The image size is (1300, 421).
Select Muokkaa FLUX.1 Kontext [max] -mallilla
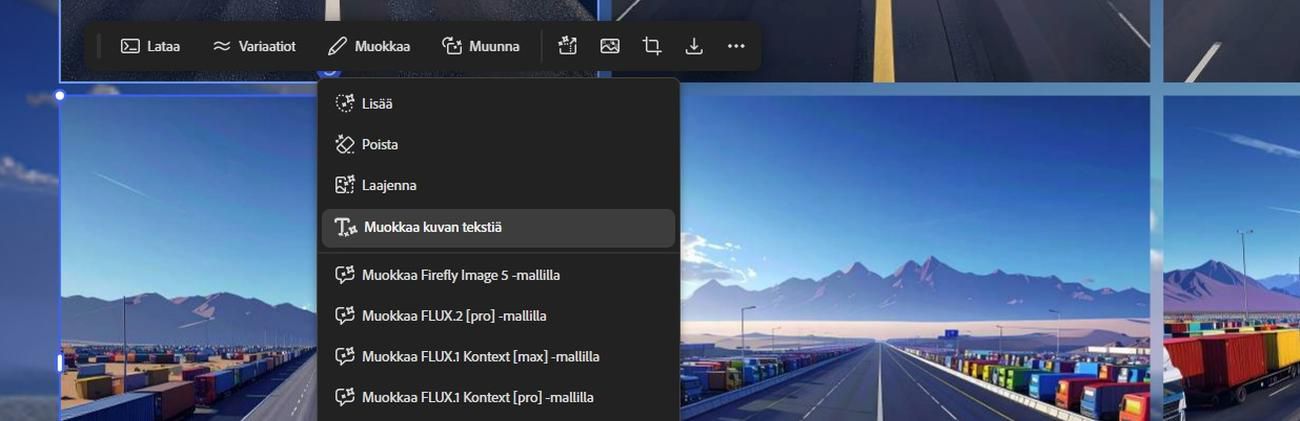(498, 356)
